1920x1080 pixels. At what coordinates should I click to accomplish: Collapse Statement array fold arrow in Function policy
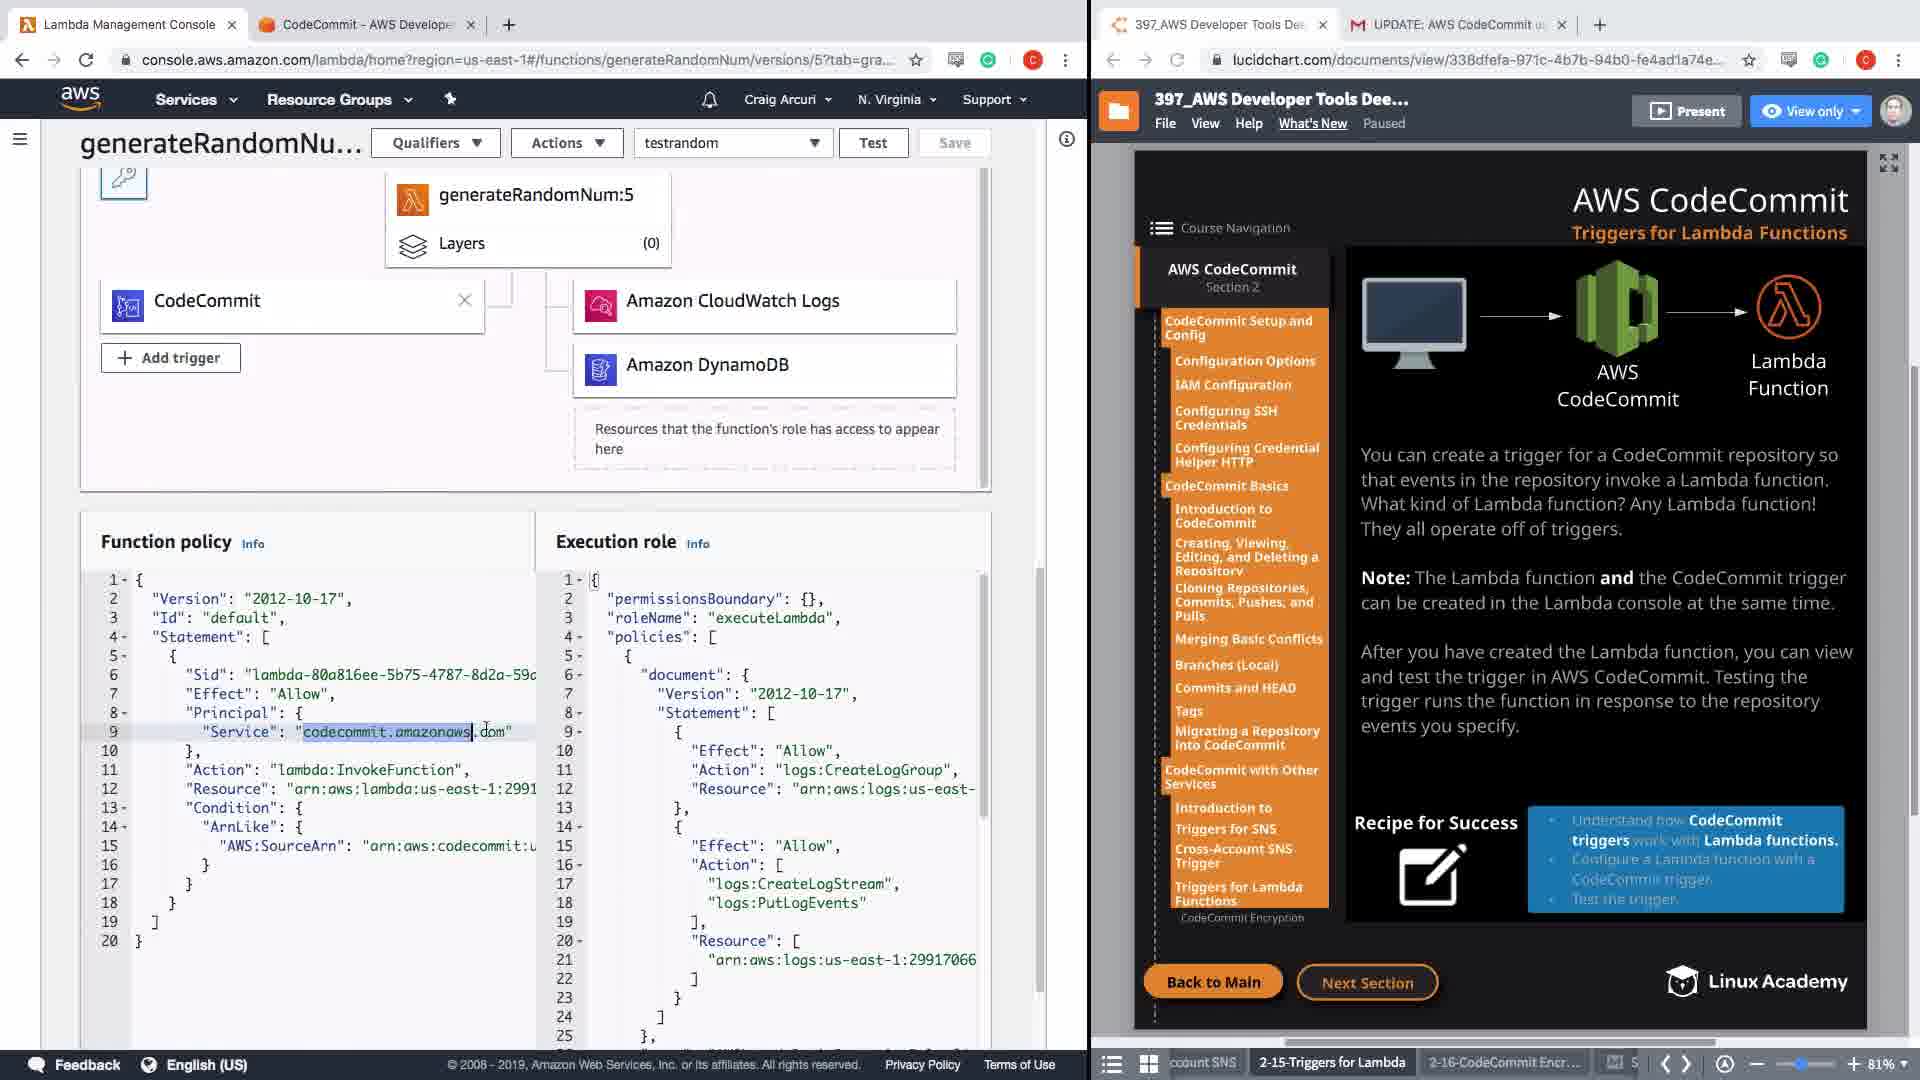(124, 637)
